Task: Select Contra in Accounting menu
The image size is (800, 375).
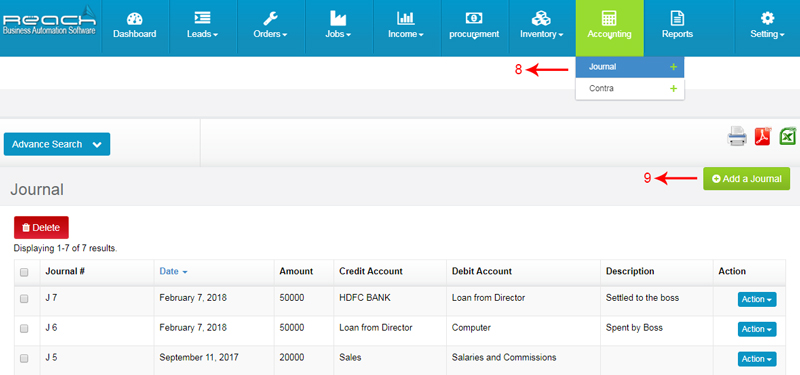Action: click(630, 88)
